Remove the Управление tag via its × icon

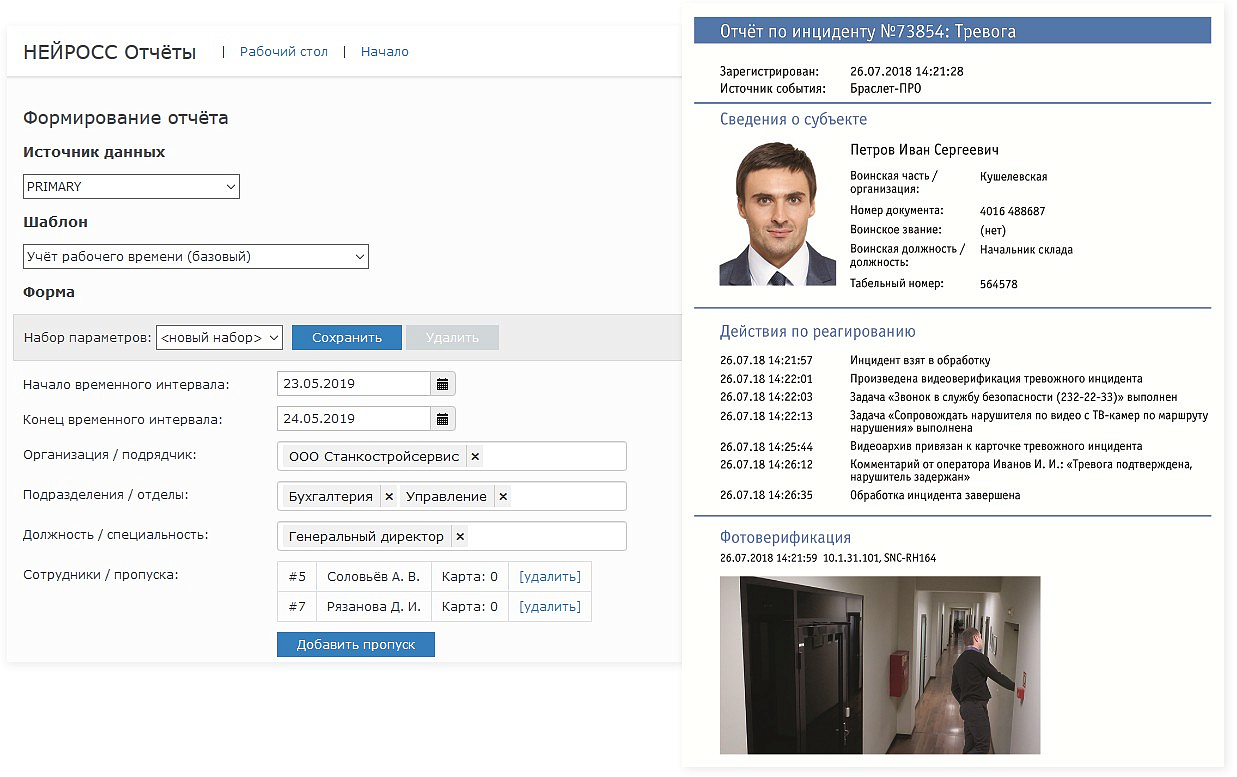click(x=502, y=495)
